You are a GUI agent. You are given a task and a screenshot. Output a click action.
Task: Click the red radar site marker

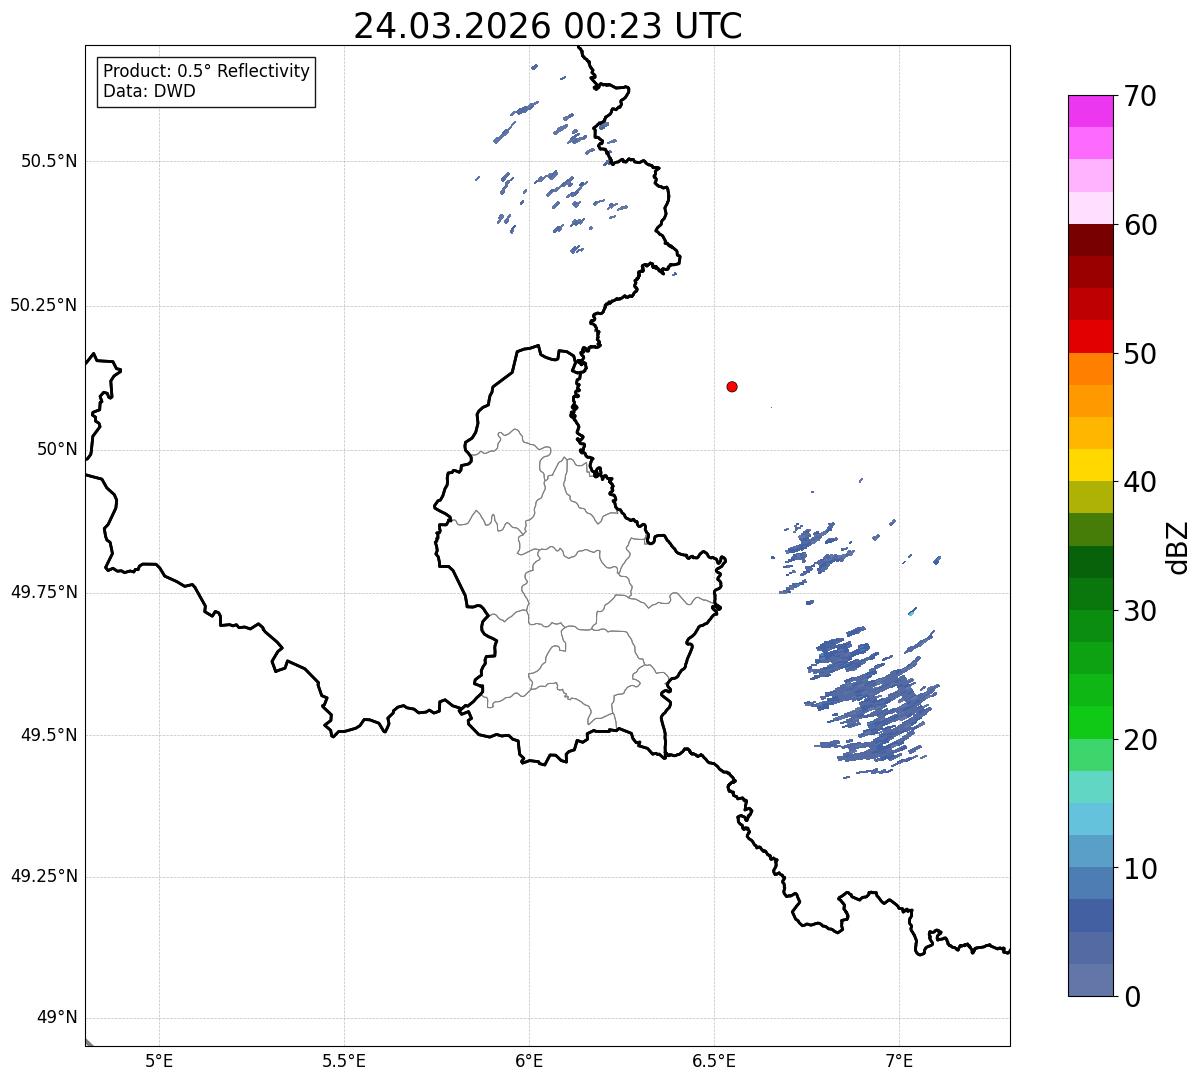[732, 386]
